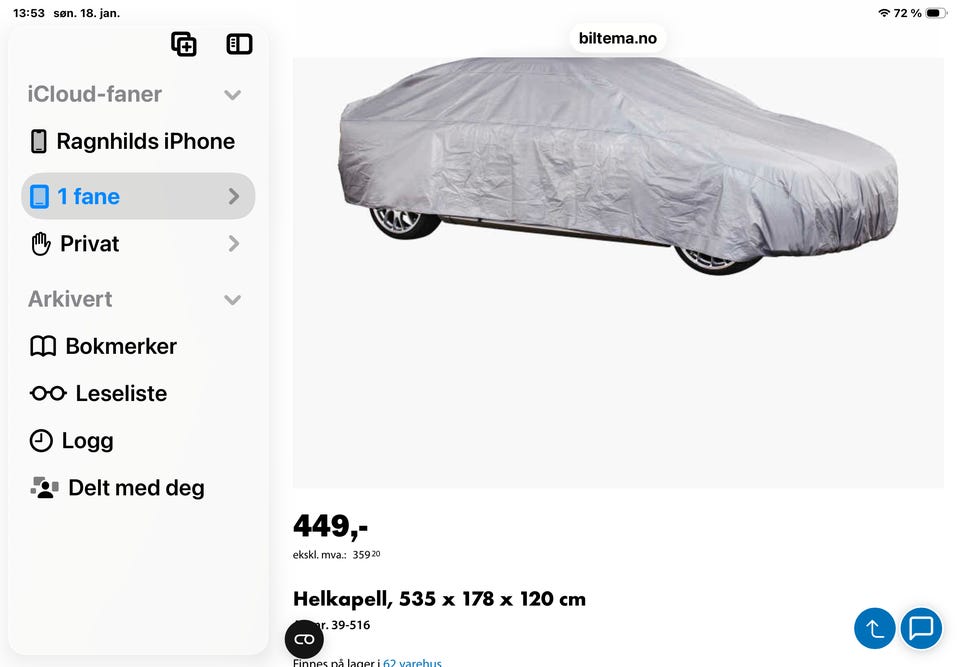Collapse the Arkivert section chevron
The height and width of the screenshot is (667, 960).
tap(233, 300)
